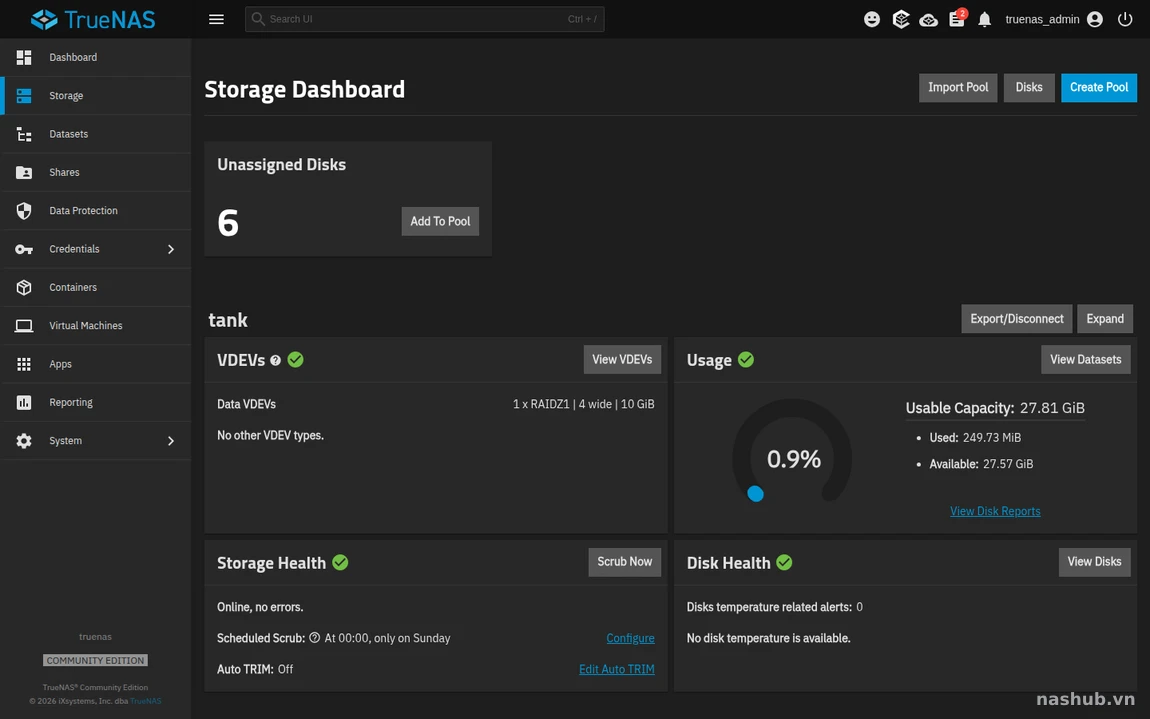This screenshot has height=719, width=1150.
Task: Click the Disks button
Action: tap(1029, 87)
